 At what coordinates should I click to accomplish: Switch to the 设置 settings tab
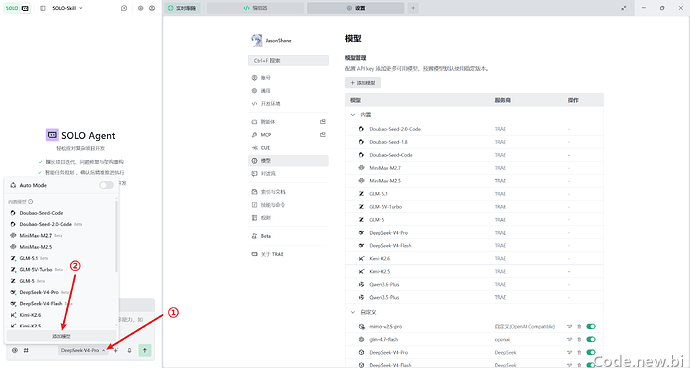[356, 8]
